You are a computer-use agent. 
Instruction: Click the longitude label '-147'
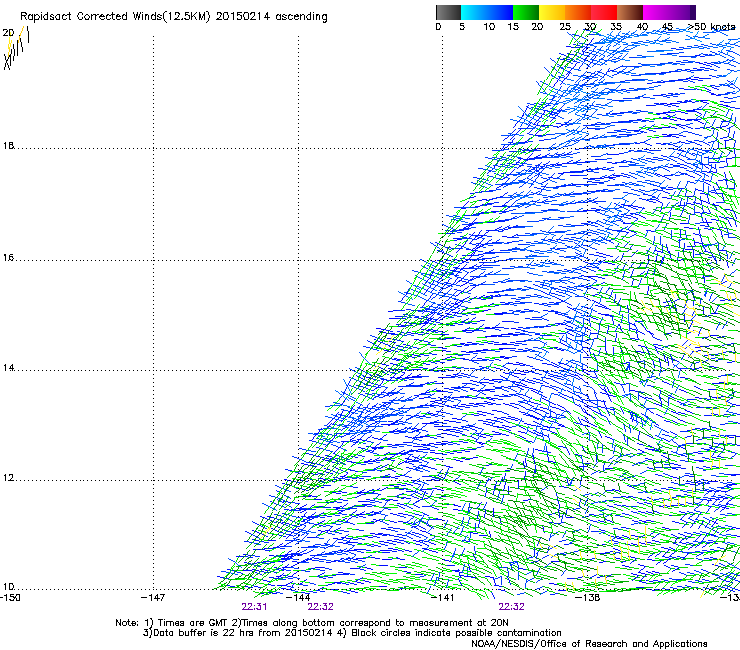coord(153,598)
